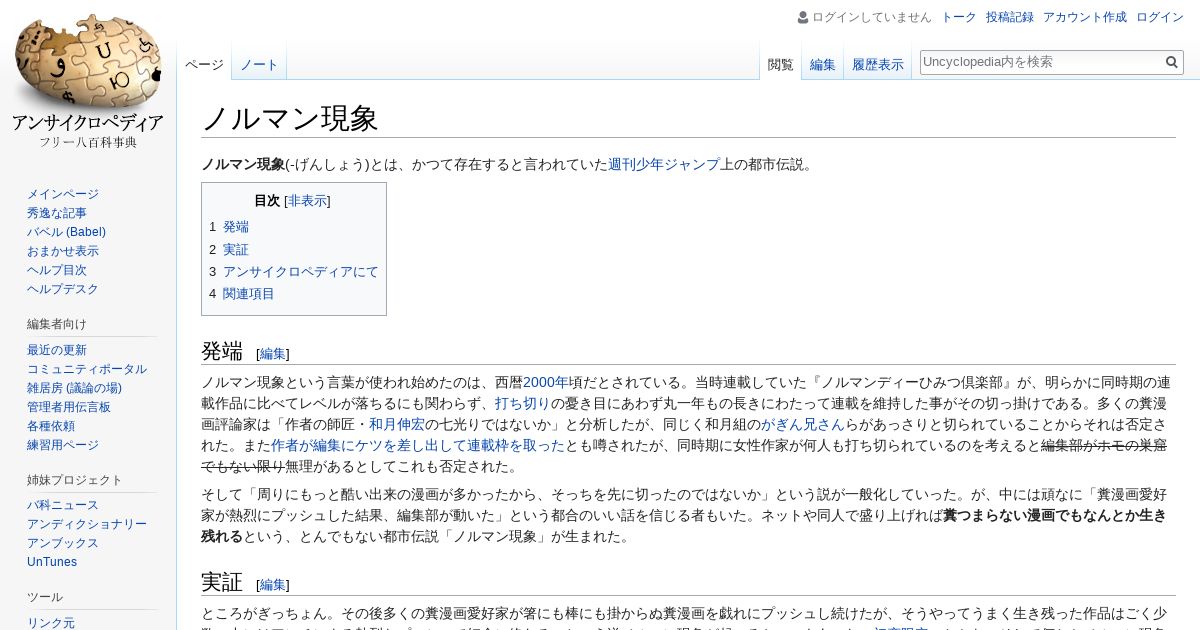
Task: Open the がぎん兄さん link
Action: (x=803, y=424)
